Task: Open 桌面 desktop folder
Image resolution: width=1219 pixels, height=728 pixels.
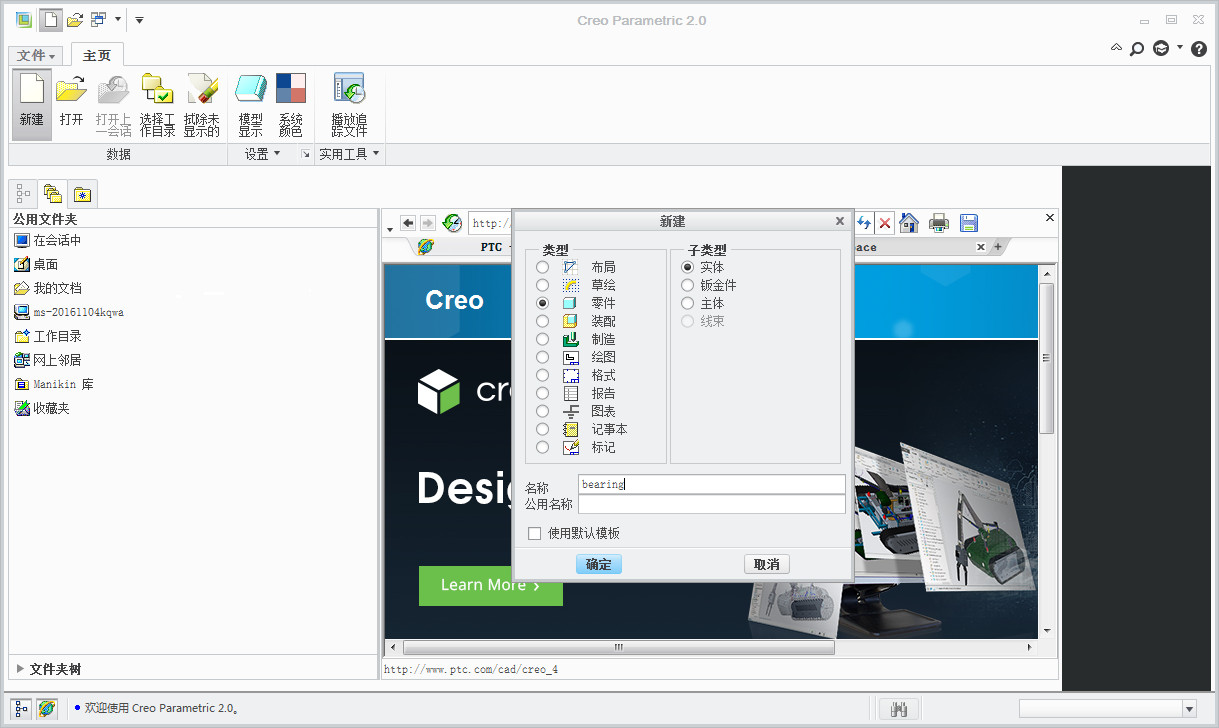Action: [37, 264]
